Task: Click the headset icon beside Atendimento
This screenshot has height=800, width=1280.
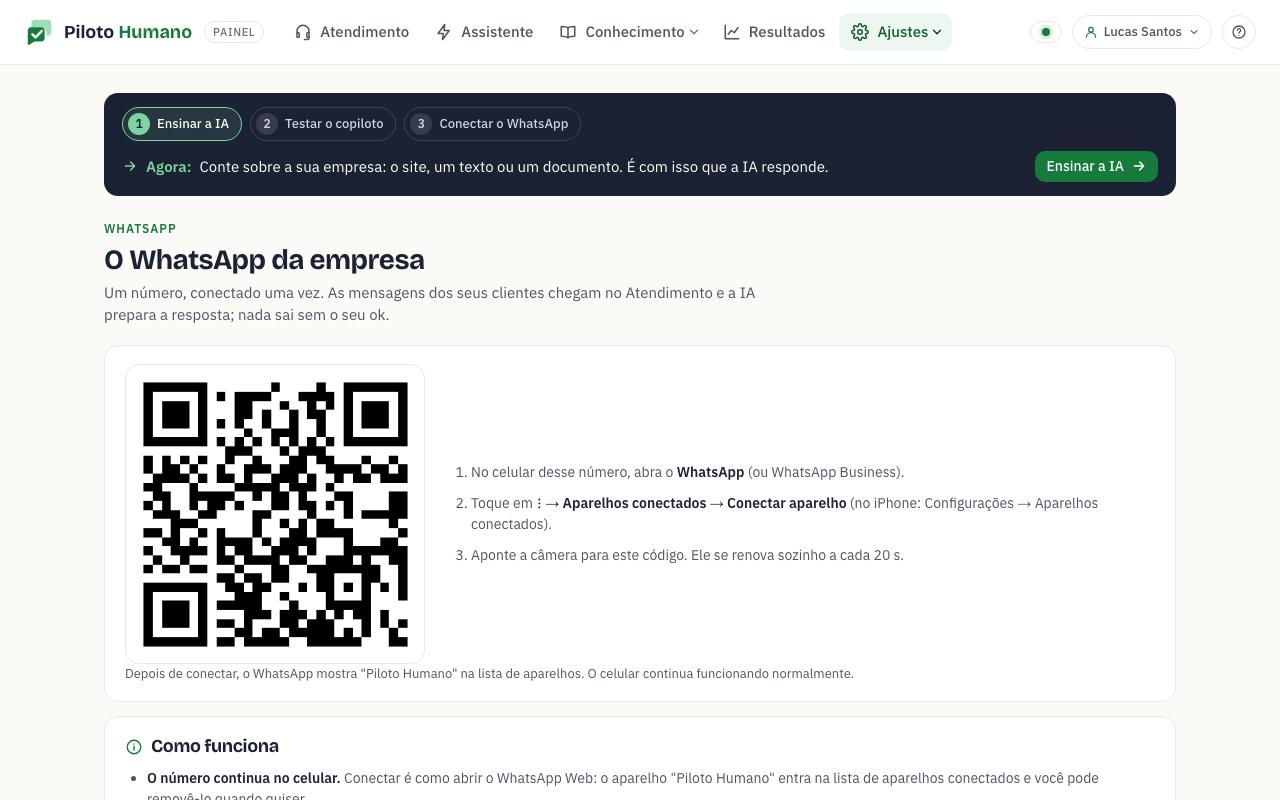Action: (x=303, y=32)
